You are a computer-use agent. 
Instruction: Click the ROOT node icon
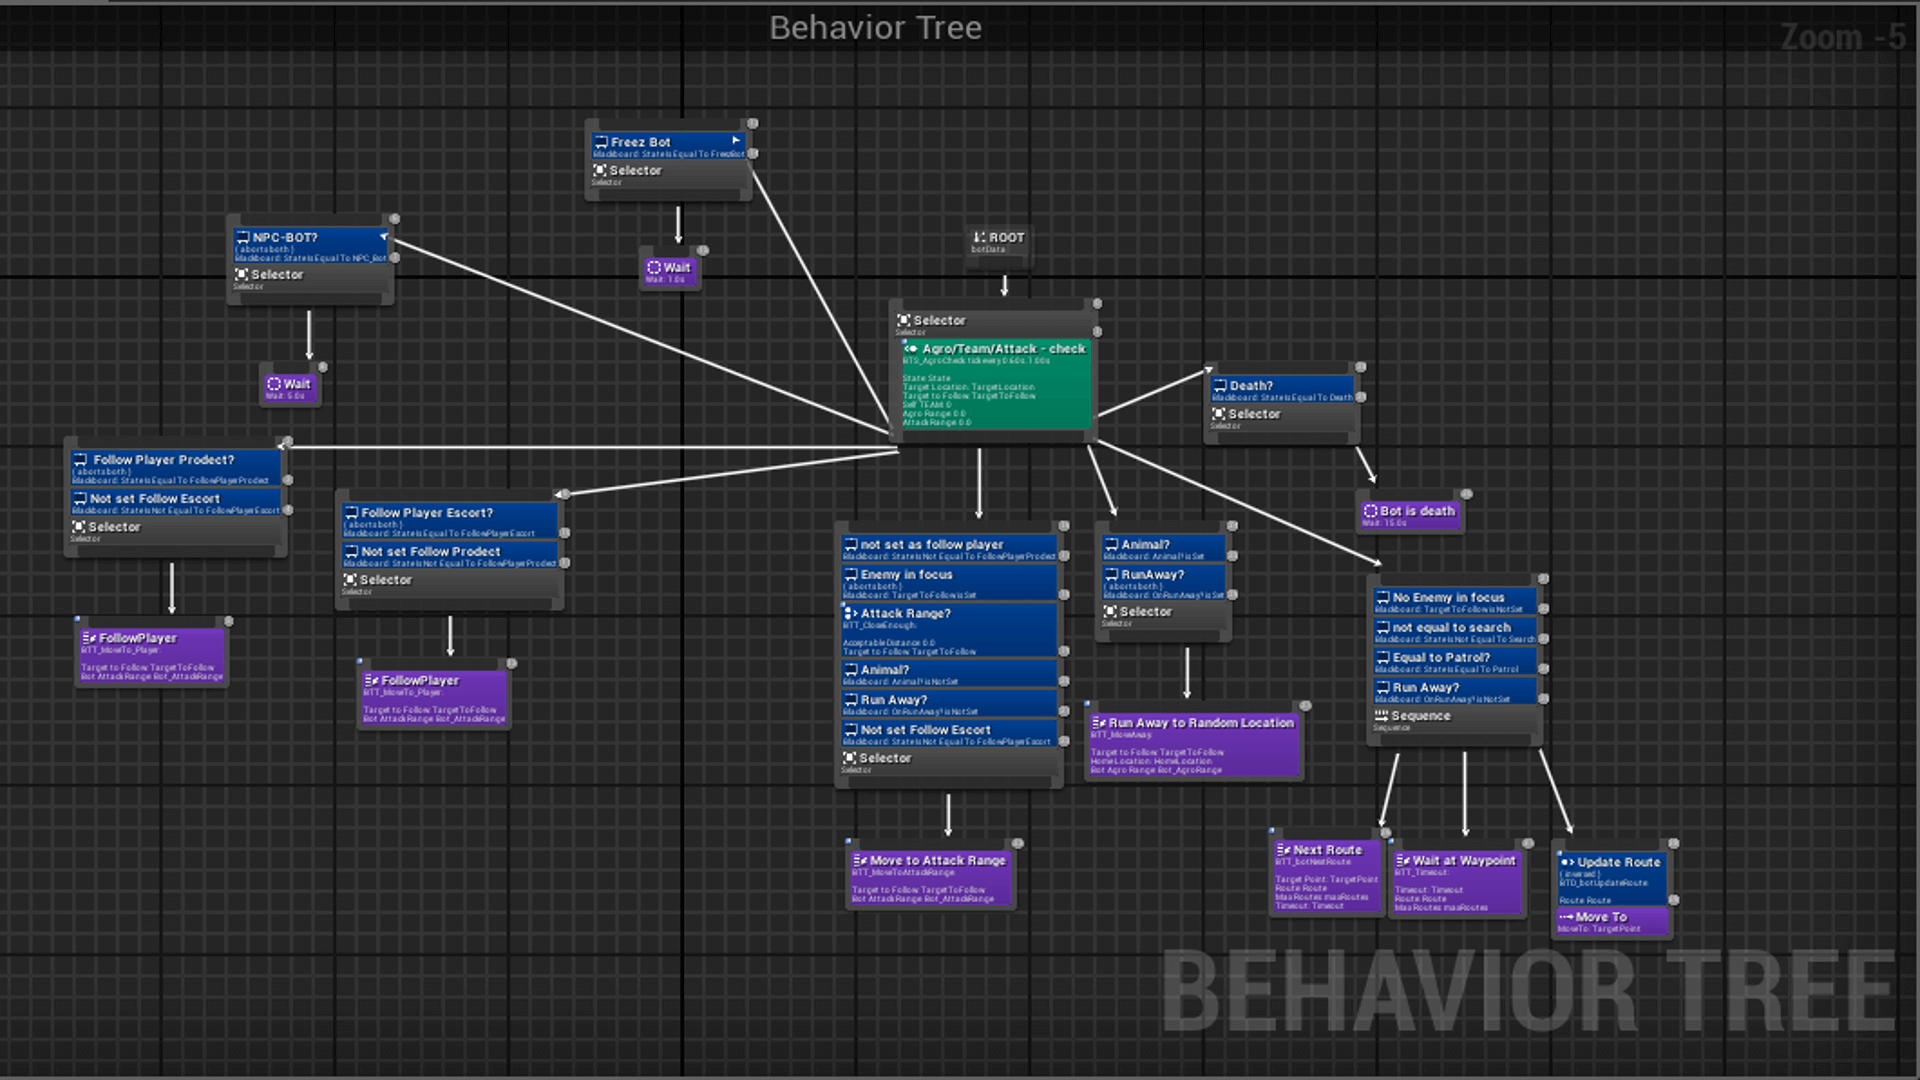(x=979, y=238)
